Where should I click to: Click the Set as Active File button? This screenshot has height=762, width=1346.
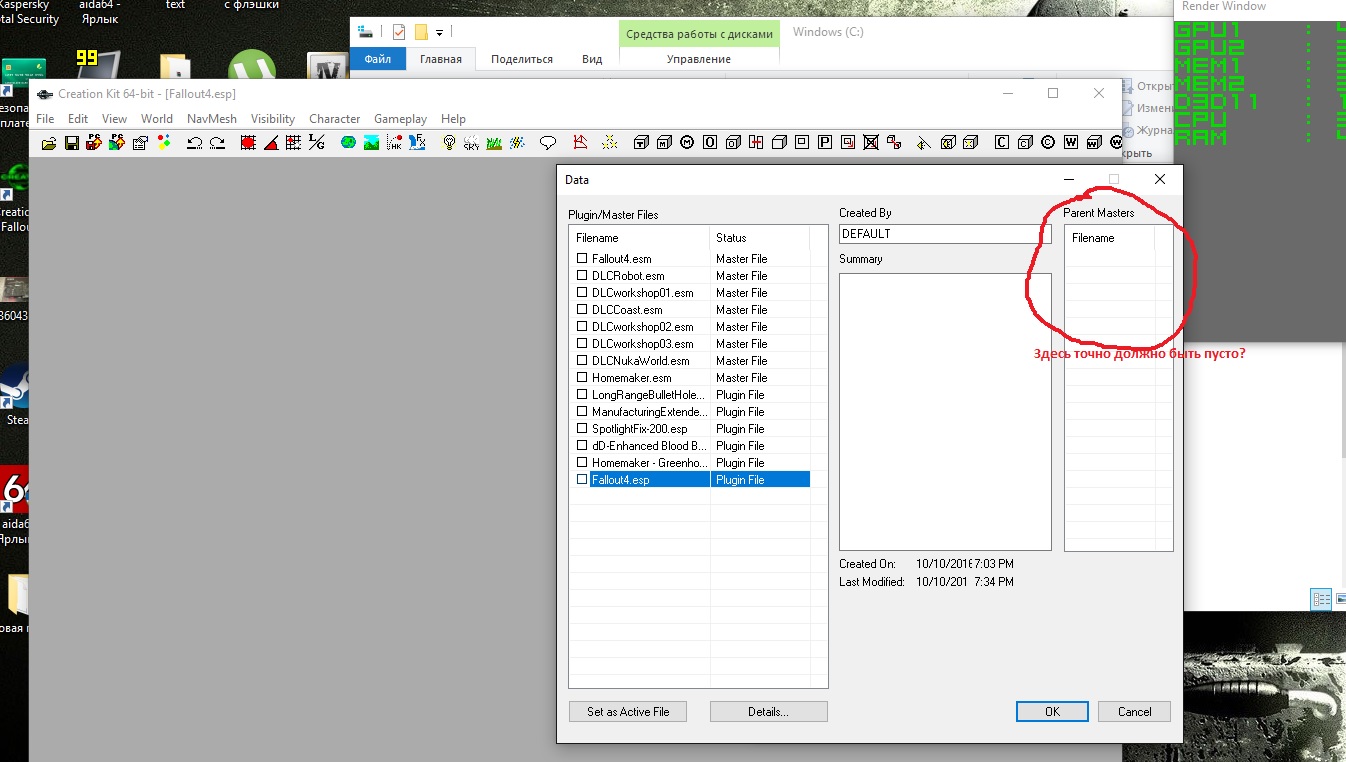tap(628, 712)
